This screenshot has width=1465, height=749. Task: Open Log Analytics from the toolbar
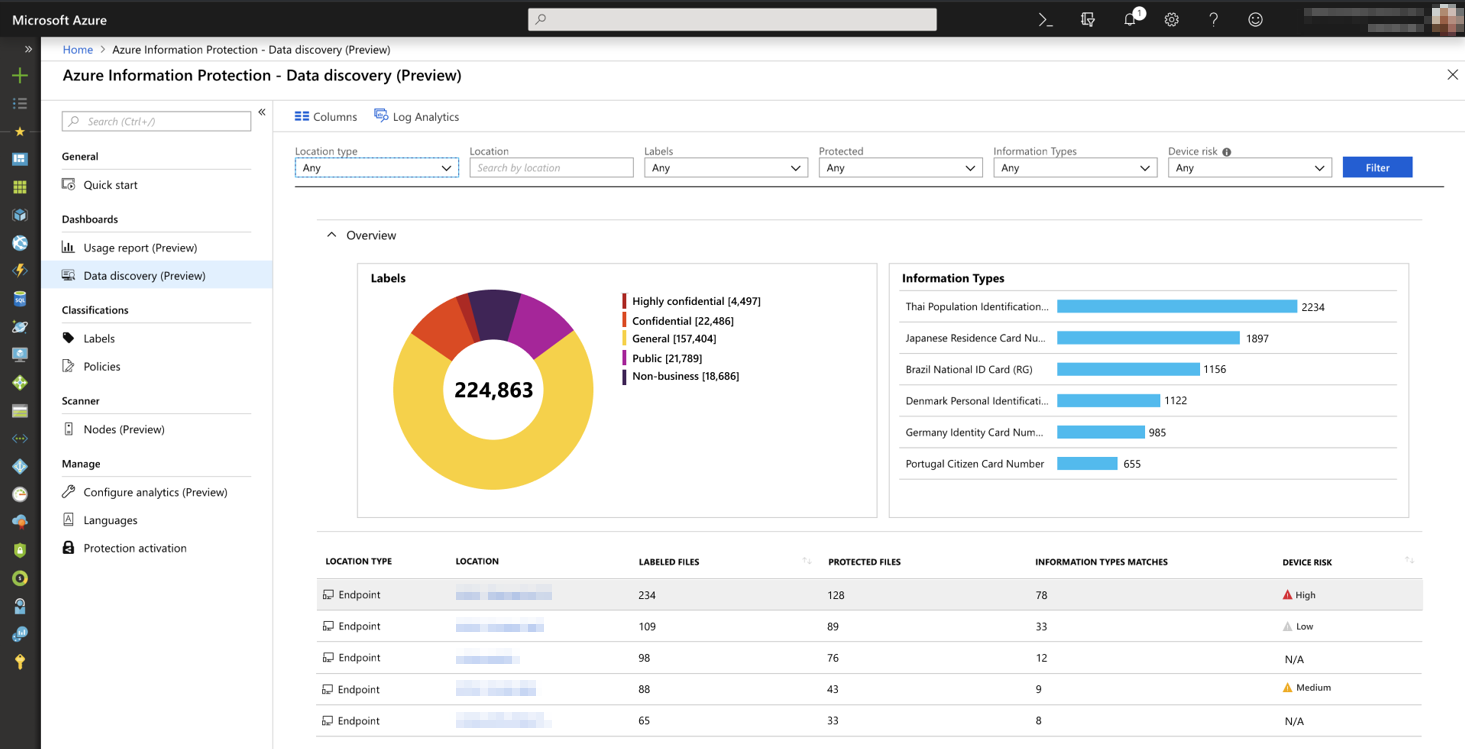416,116
